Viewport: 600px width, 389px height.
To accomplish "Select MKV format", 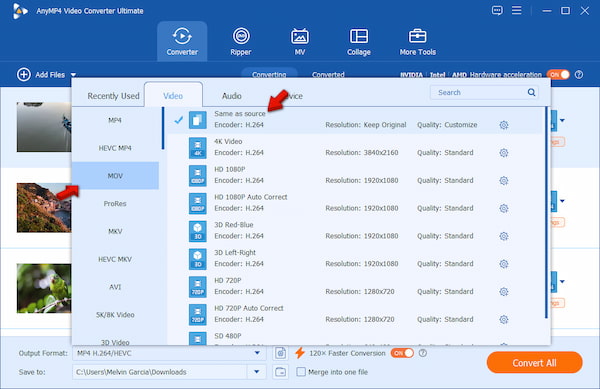I will point(115,231).
